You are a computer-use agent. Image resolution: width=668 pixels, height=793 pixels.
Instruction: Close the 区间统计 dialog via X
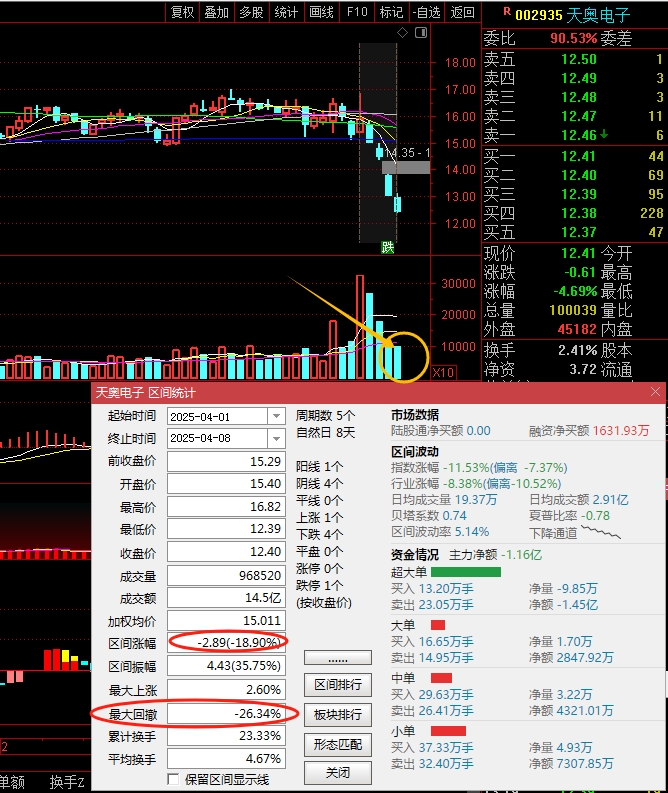coord(655,392)
